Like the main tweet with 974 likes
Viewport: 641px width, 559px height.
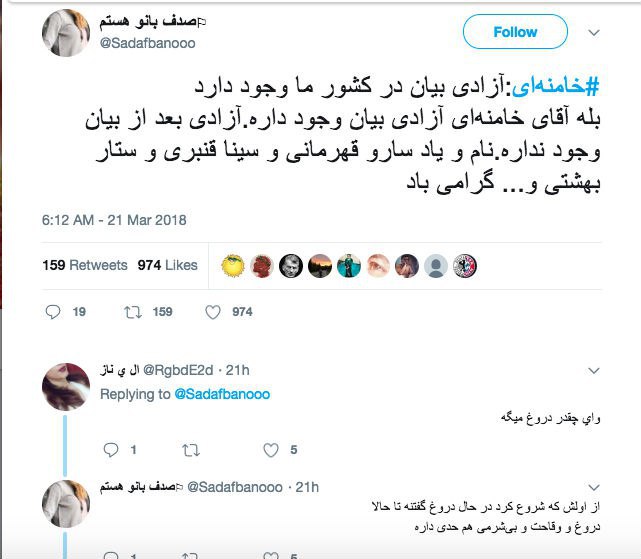(213, 312)
